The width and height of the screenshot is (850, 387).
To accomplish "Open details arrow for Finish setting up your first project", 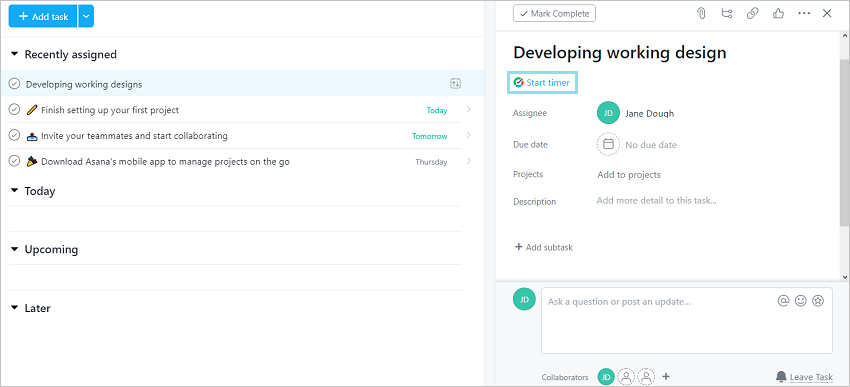I will pyautogui.click(x=469, y=109).
